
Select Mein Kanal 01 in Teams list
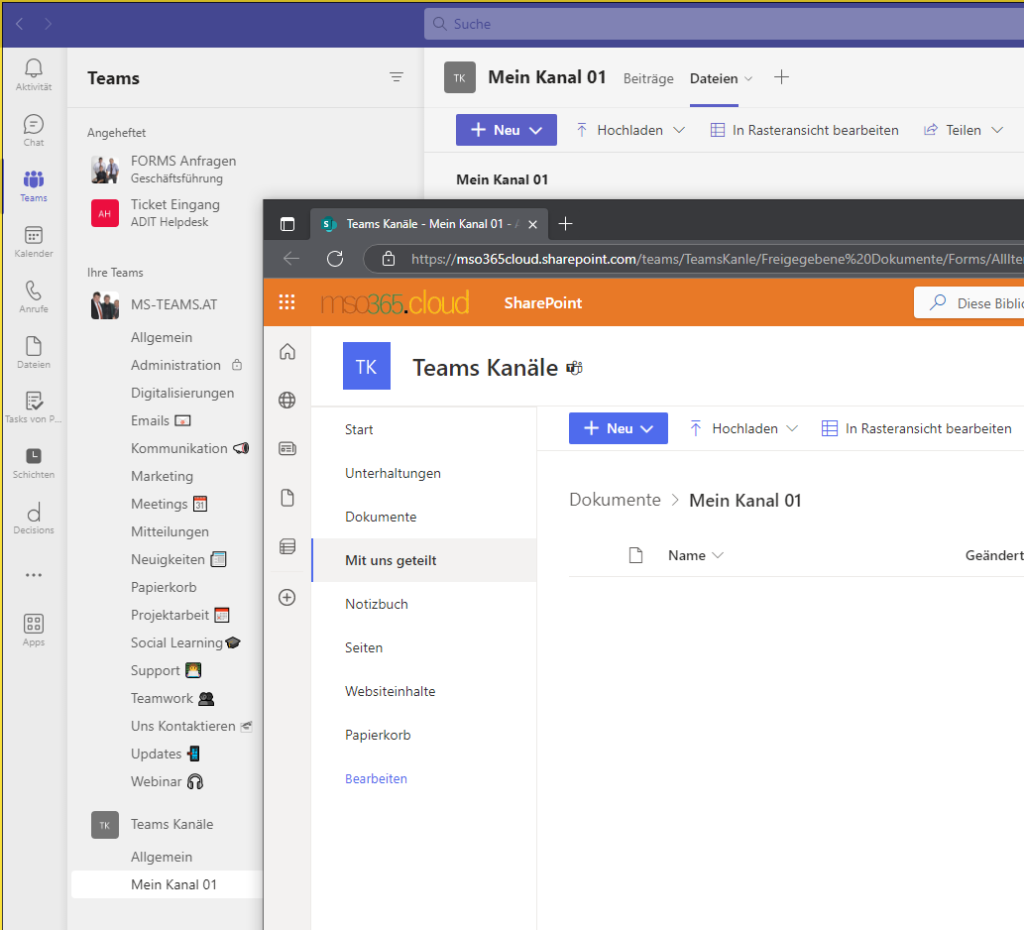coord(167,884)
